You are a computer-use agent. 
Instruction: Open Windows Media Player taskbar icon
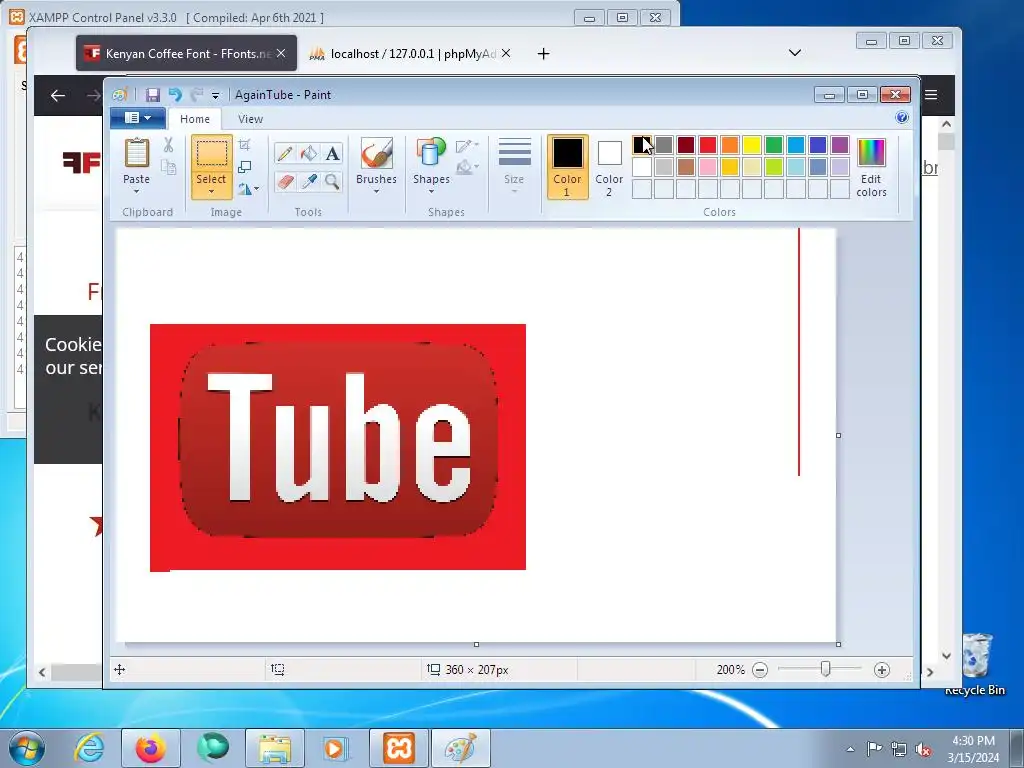click(x=336, y=748)
